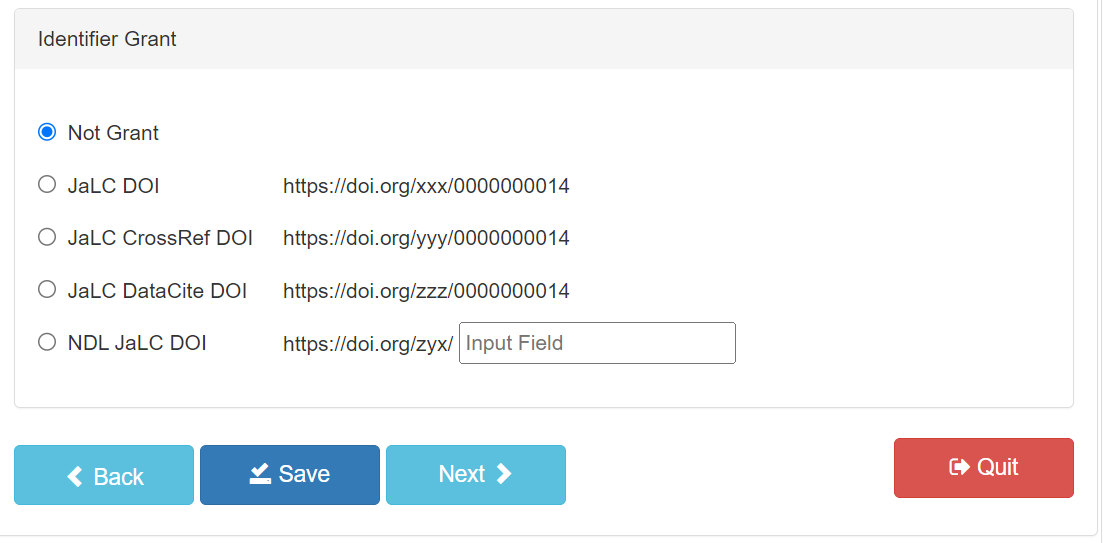Choose the JaLC DOI radio option
The width and height of the screenshot is (1105, 543).
(47, 185)
